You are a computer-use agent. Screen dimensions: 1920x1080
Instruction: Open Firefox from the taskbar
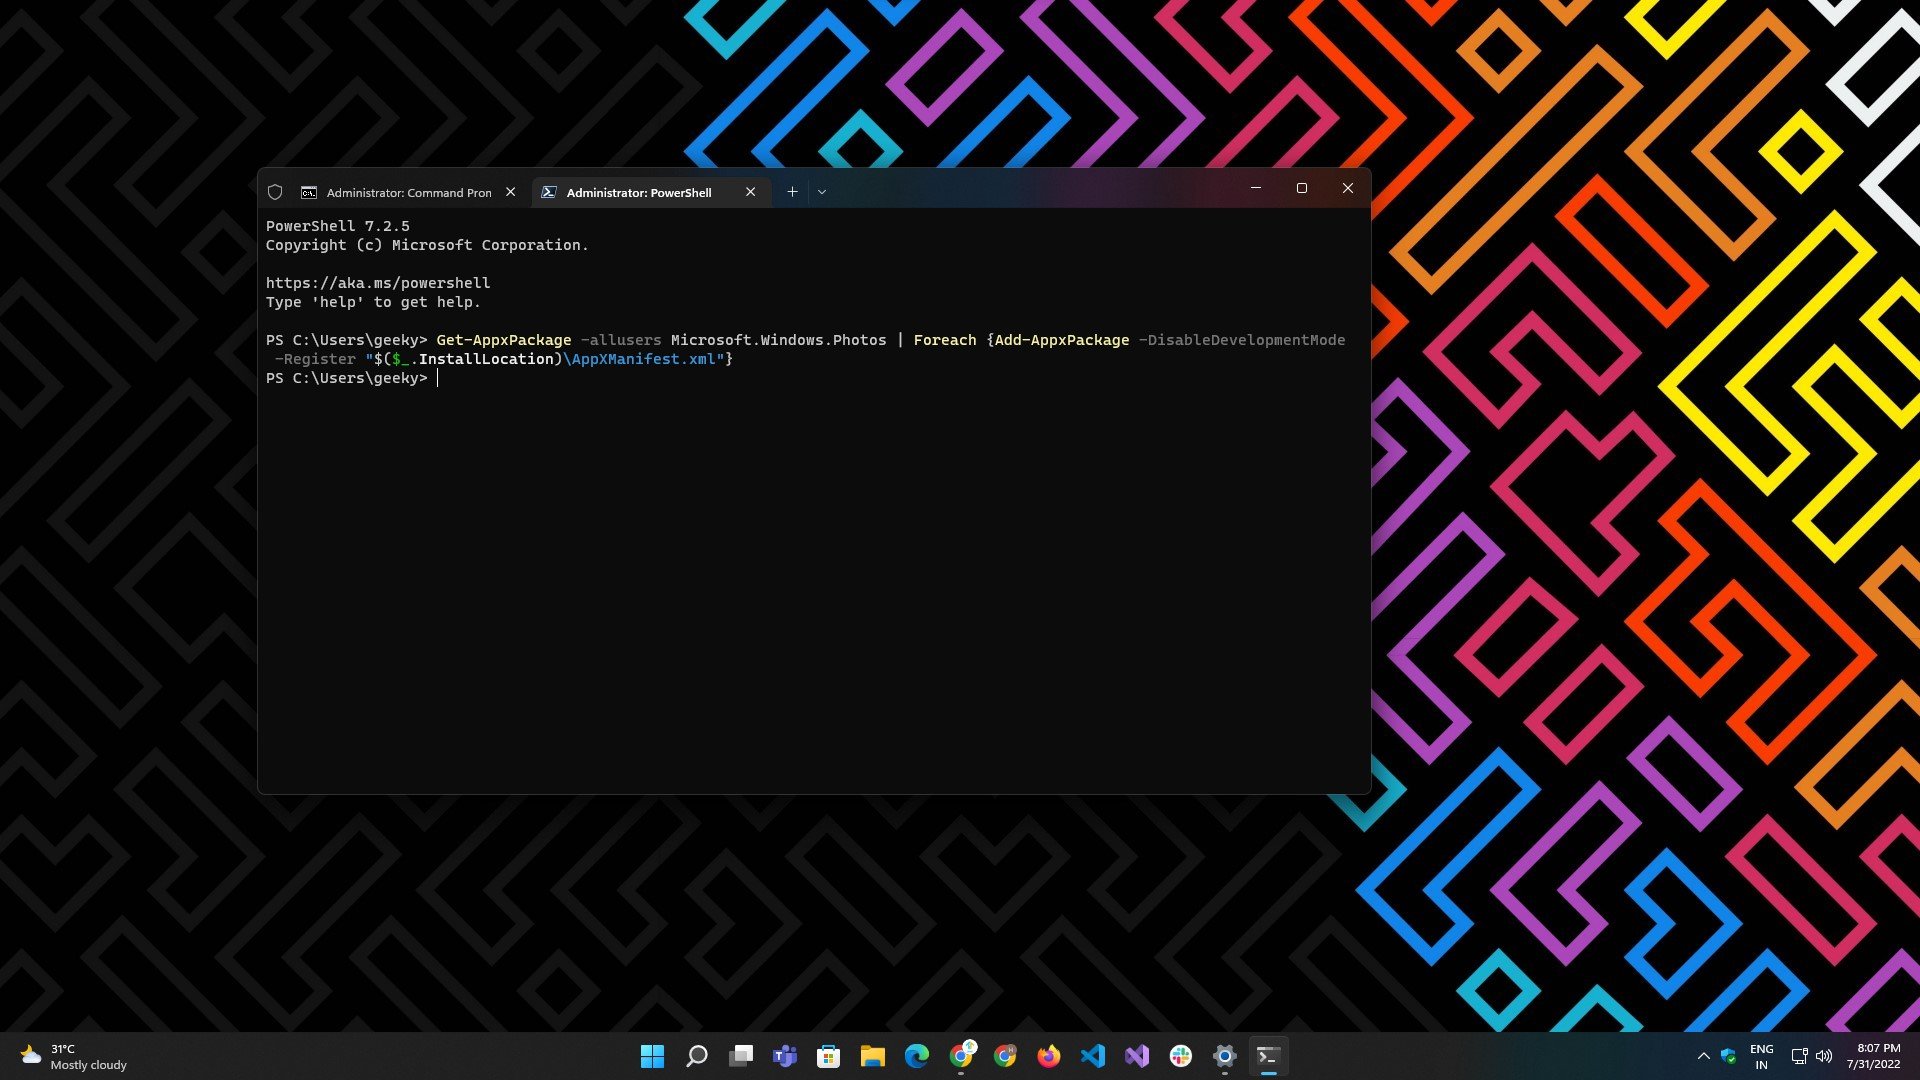click(1048, 1056)
